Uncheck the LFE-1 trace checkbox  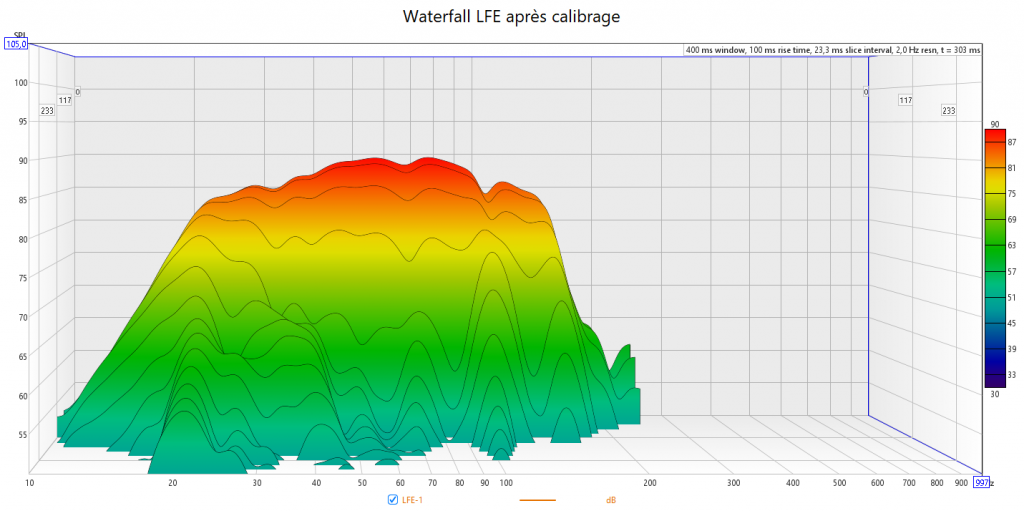pyautogui.click(x=392, y=500)
